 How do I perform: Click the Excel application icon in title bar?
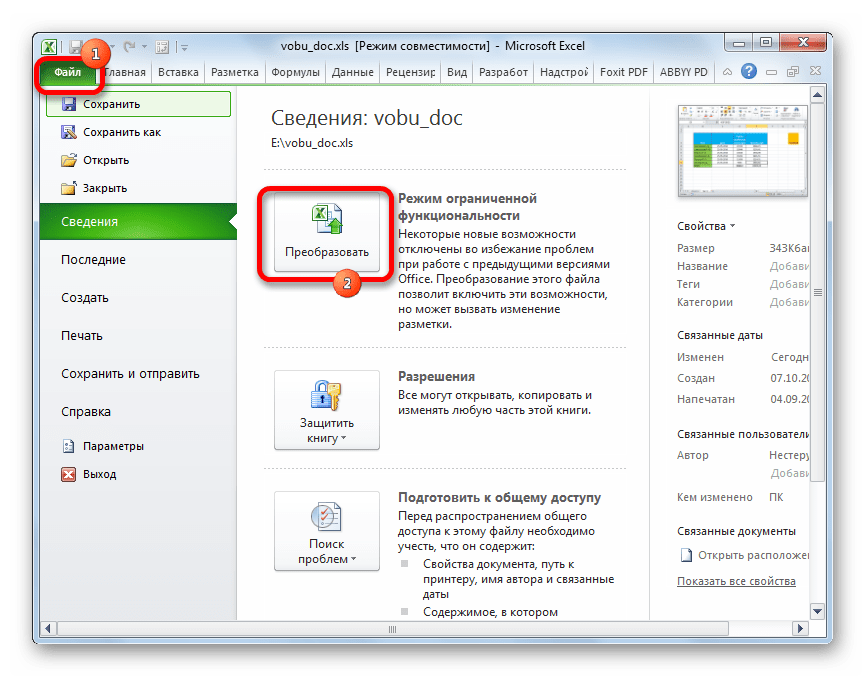[49, 47]
